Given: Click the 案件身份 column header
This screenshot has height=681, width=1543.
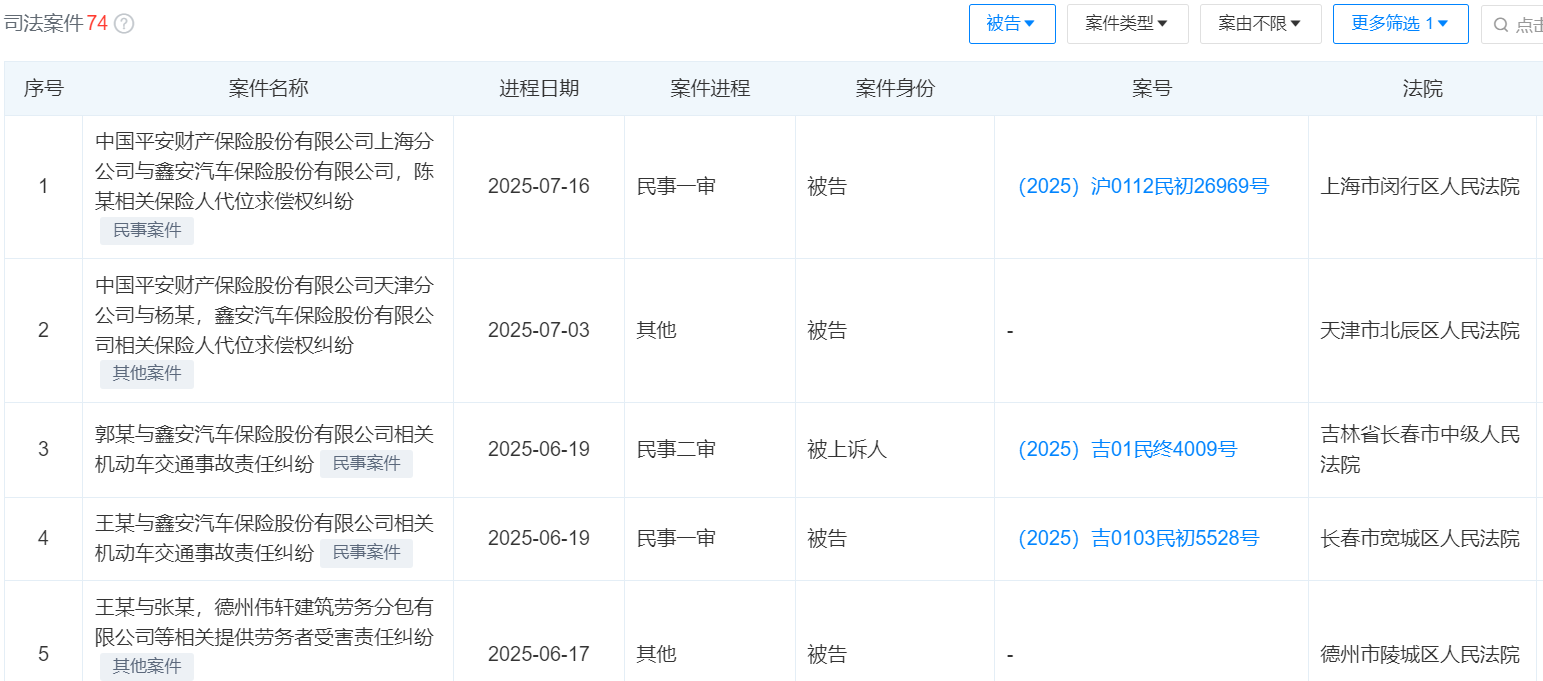Looking at the screenshot, I should (x=895, y=89).
